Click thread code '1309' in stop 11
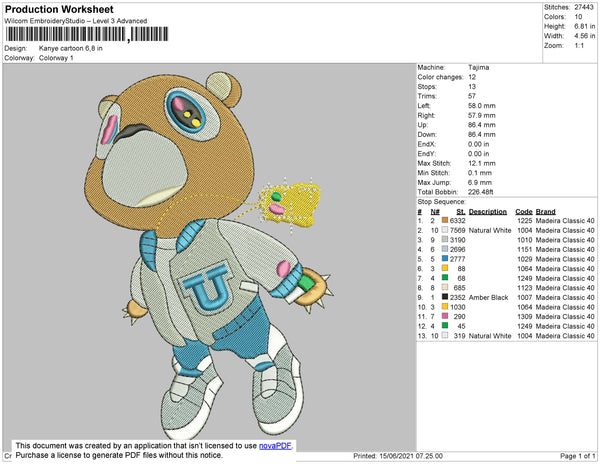600x464 pixels. [525, 316]
